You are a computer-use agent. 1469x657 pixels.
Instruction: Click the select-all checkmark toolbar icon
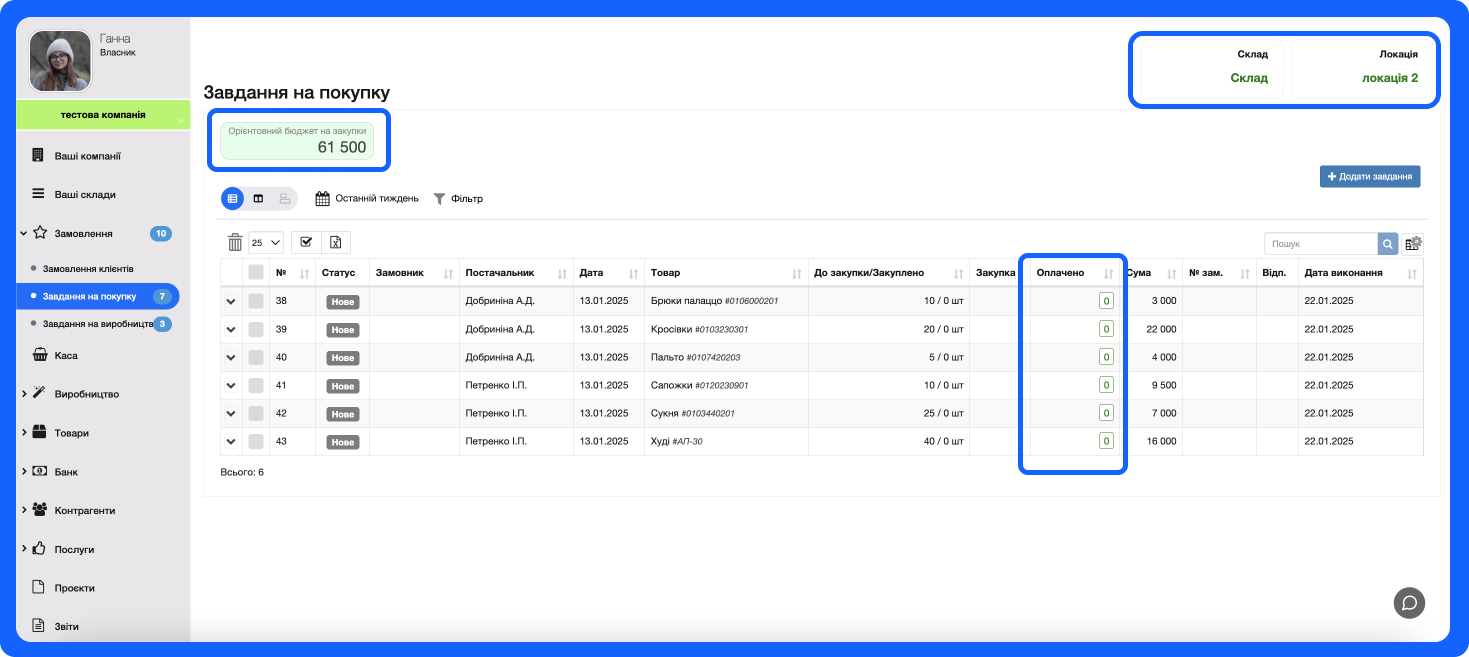306,242
